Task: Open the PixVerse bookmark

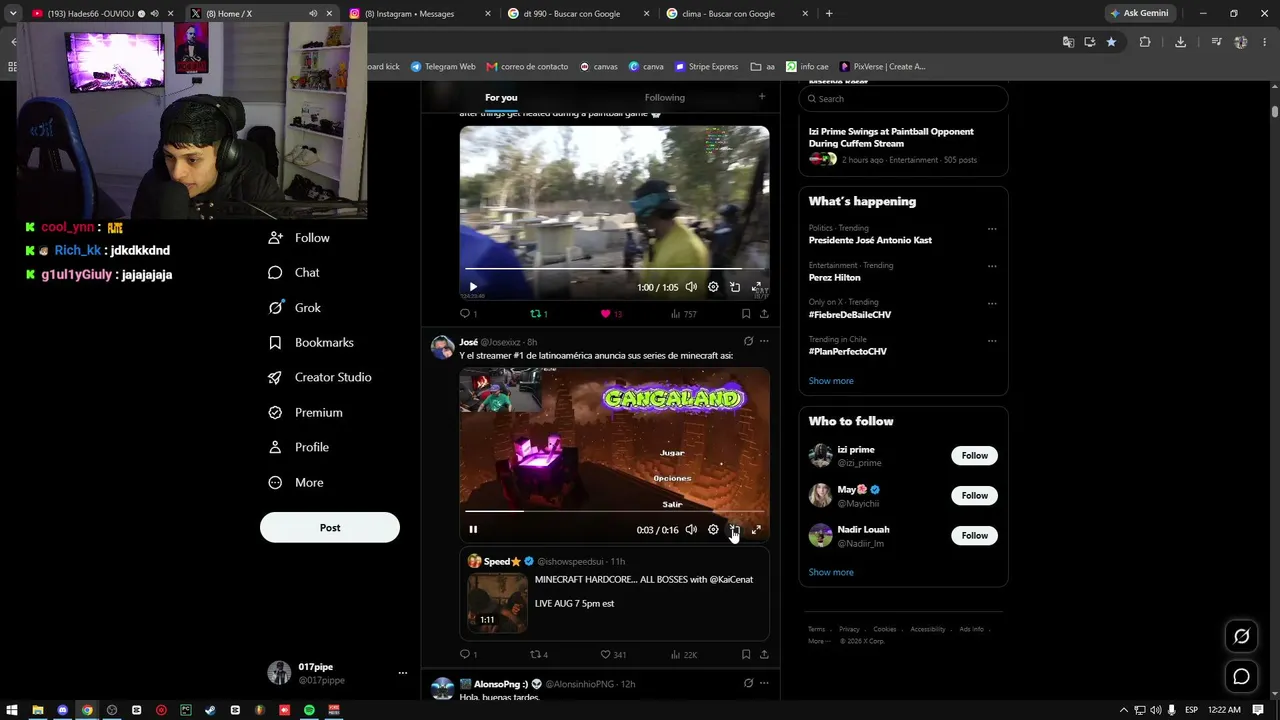Action: click(883, 67)
